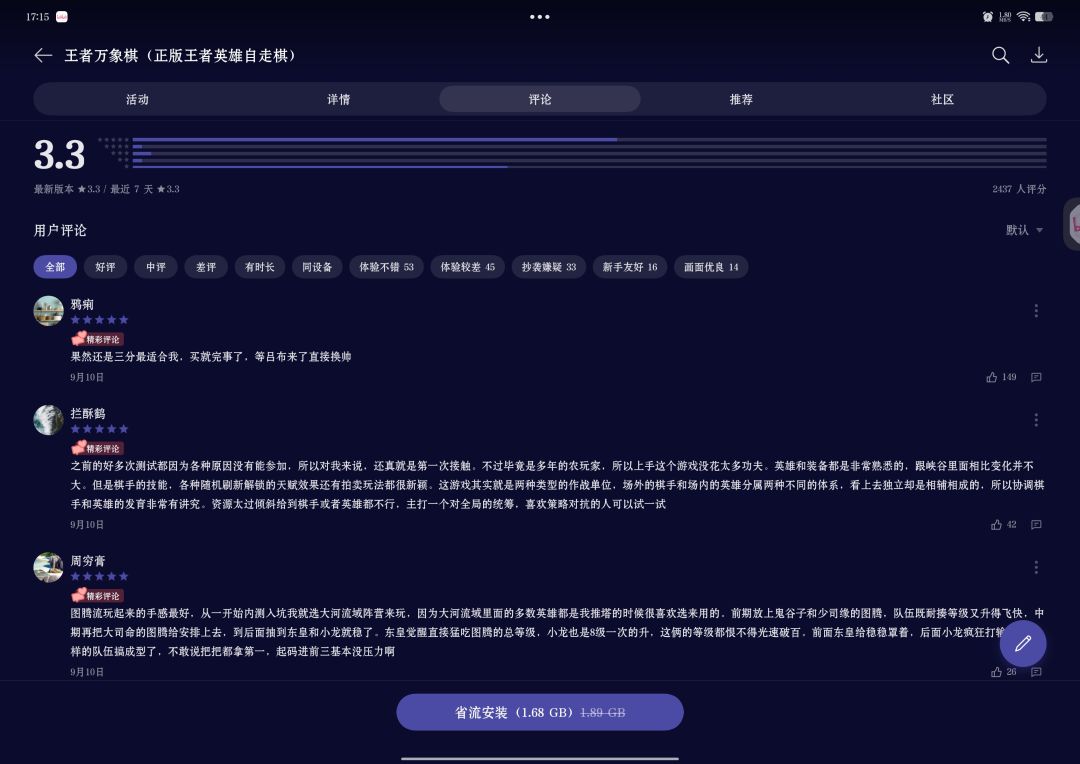The height and width of the screenshot is (764, 1080).
Task: Tap the 最新版本 ★3.3 / 最近 7 天 text
Action: (107, 189)
